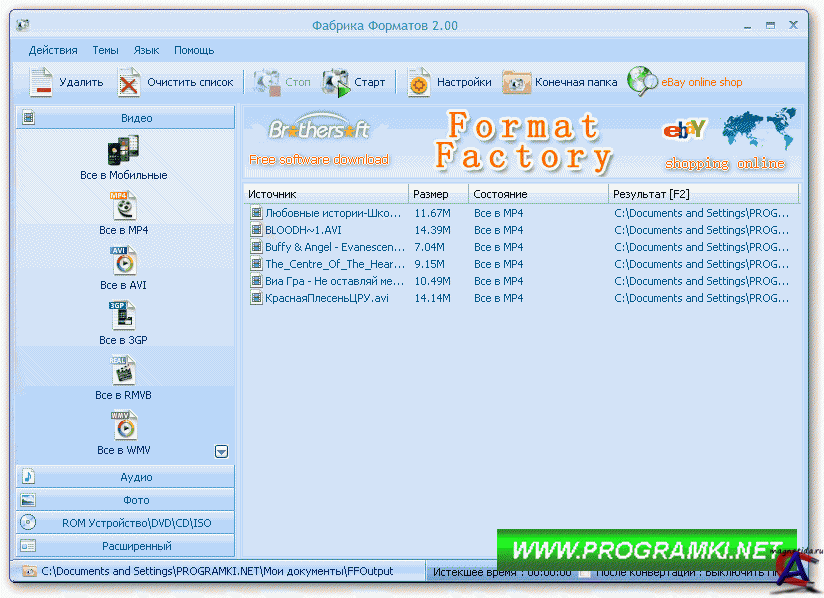The image size is (824, 598).
Task: Click the 11.67M size cell
Action: pyautogui.click(x=432, y=213)
